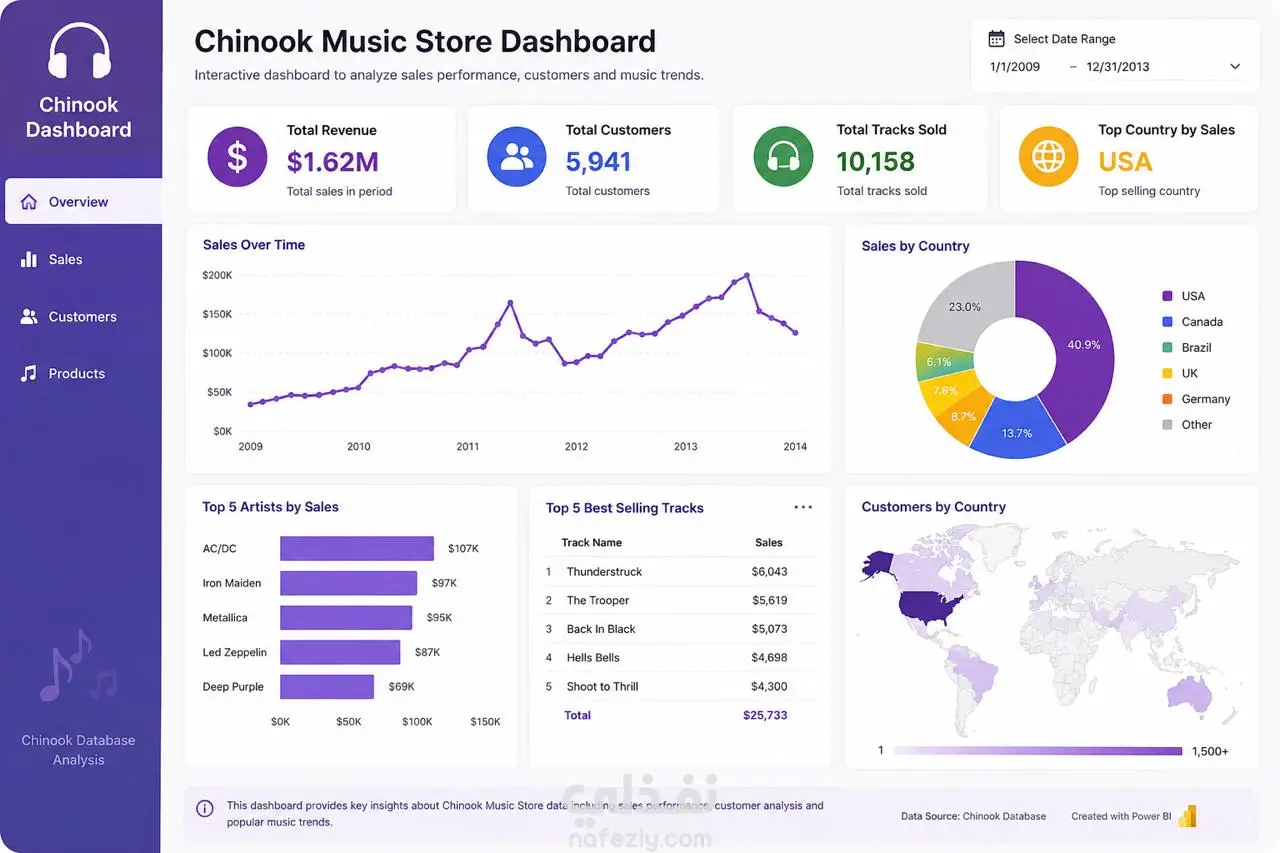The width and height of the screenshot is (1280, 853).
Task: Click the Metallica sales bar
Action: click(346, 618)
